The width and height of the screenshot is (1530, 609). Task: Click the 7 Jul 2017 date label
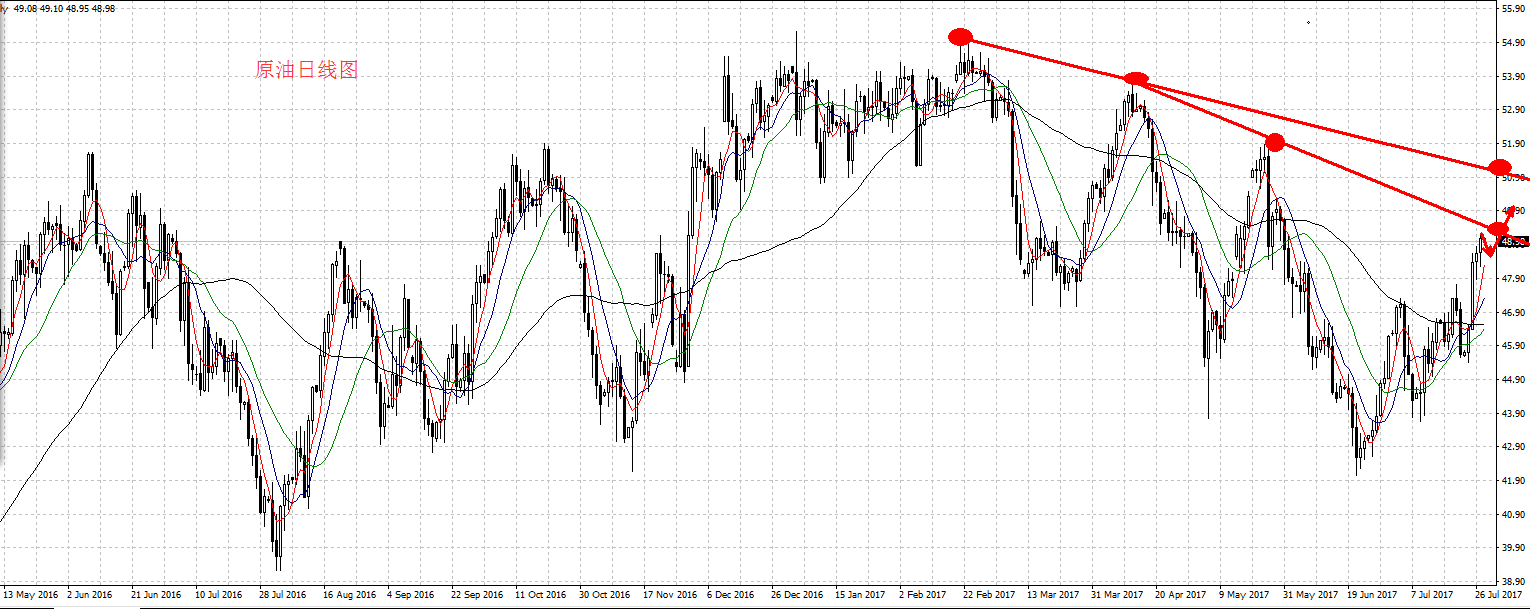(x=1433, y=594)
